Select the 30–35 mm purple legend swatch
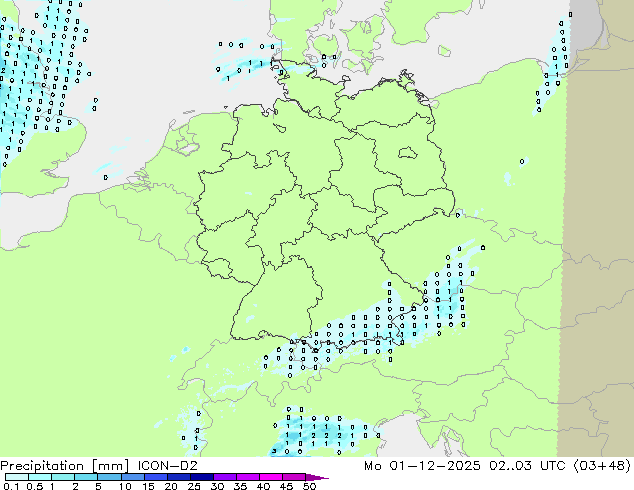 pyautogui.click(x=224, y=477)
